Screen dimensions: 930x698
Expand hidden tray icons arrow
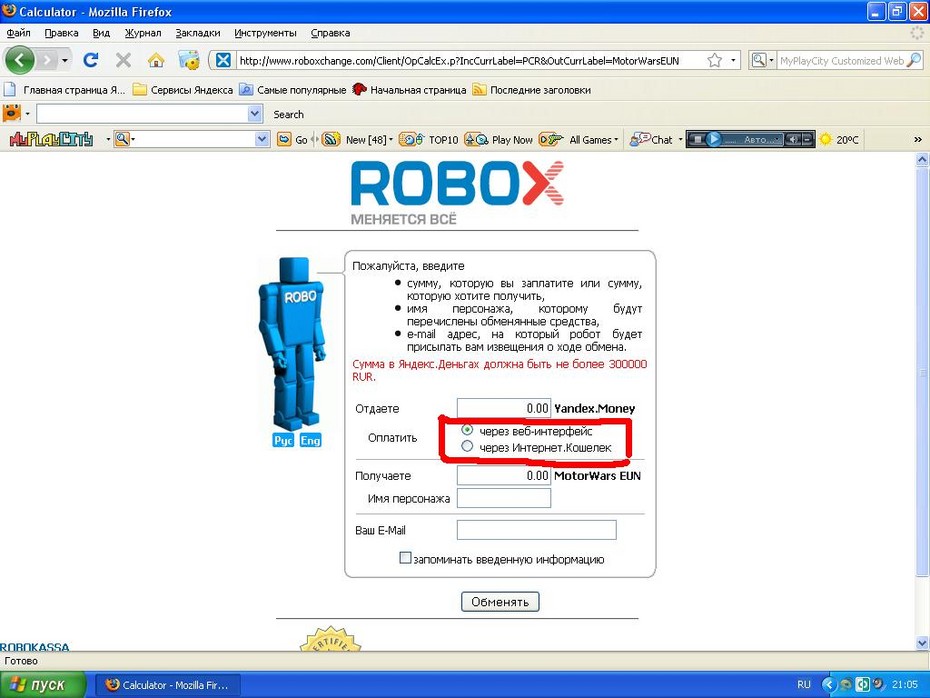click(827, 684)
